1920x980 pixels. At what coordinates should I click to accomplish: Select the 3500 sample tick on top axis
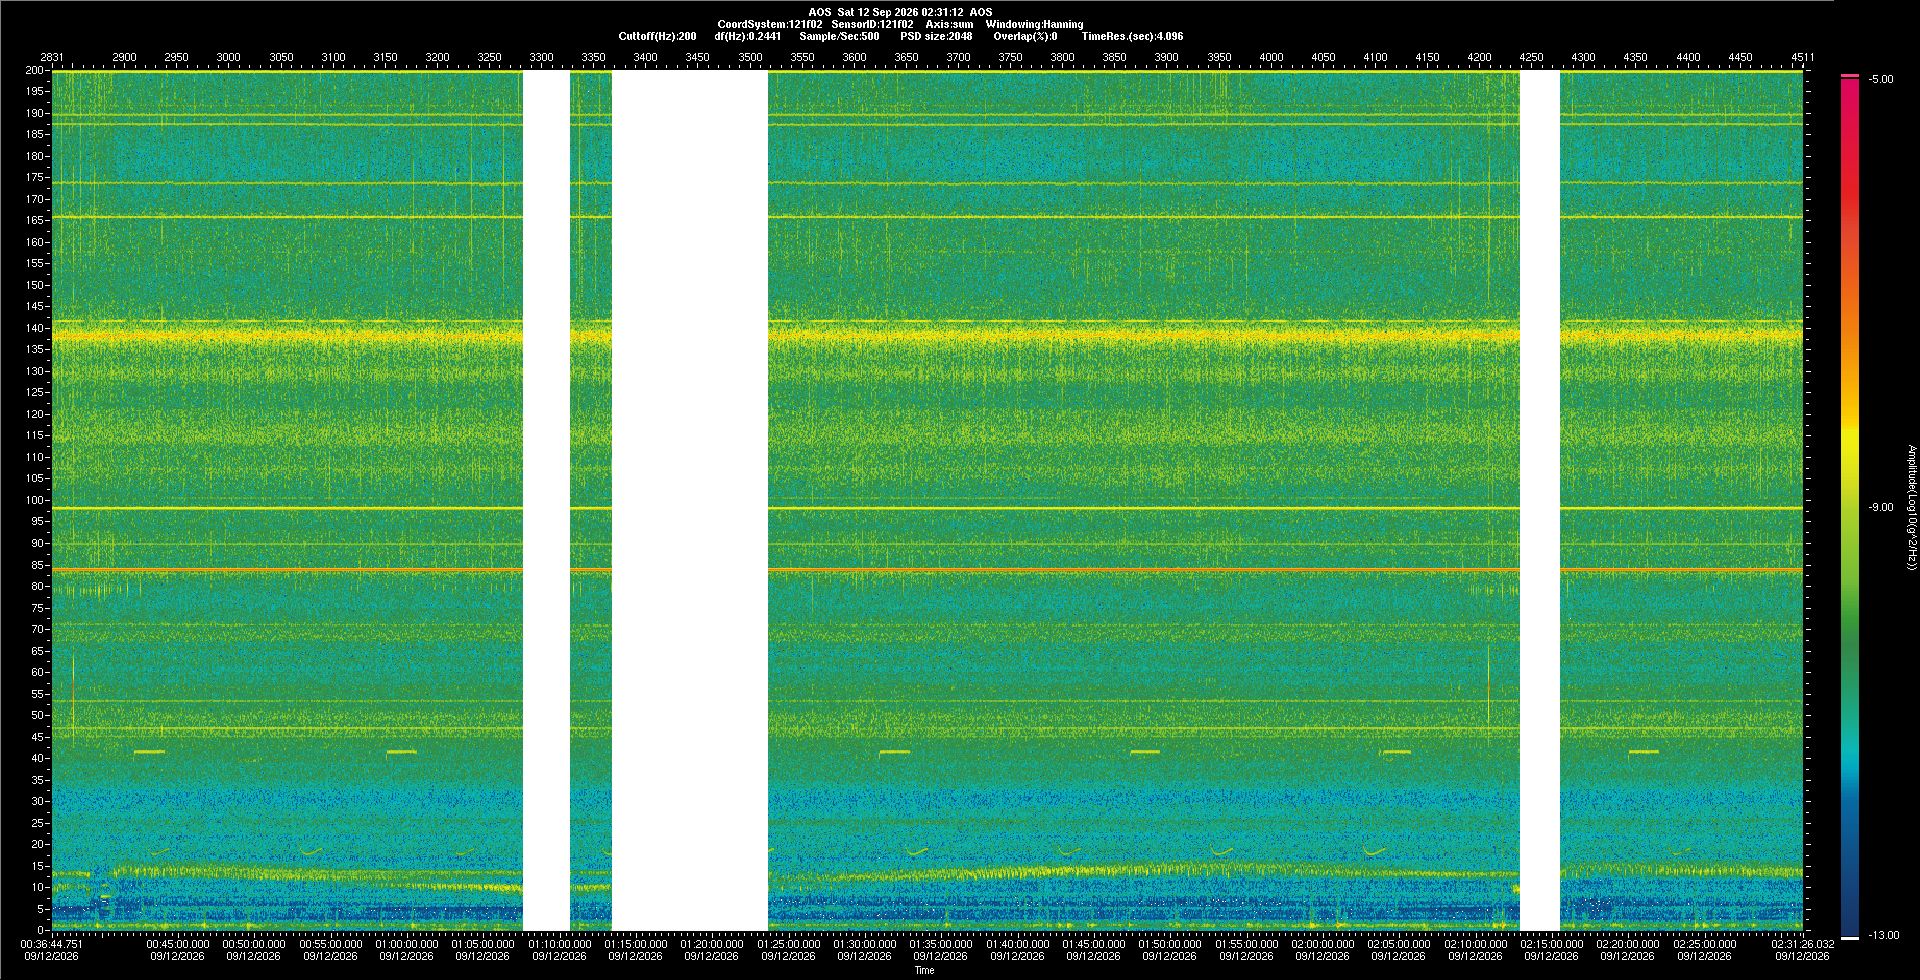click(x=750, y=57)
